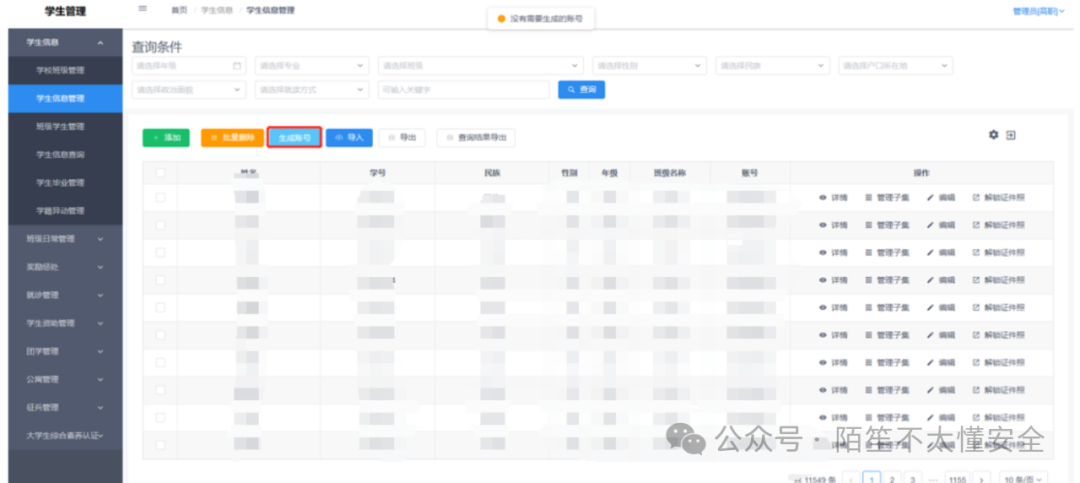Tick the checkbox of the third table row
Viewport: 1080px width, 483px height.
coord(160,253)
